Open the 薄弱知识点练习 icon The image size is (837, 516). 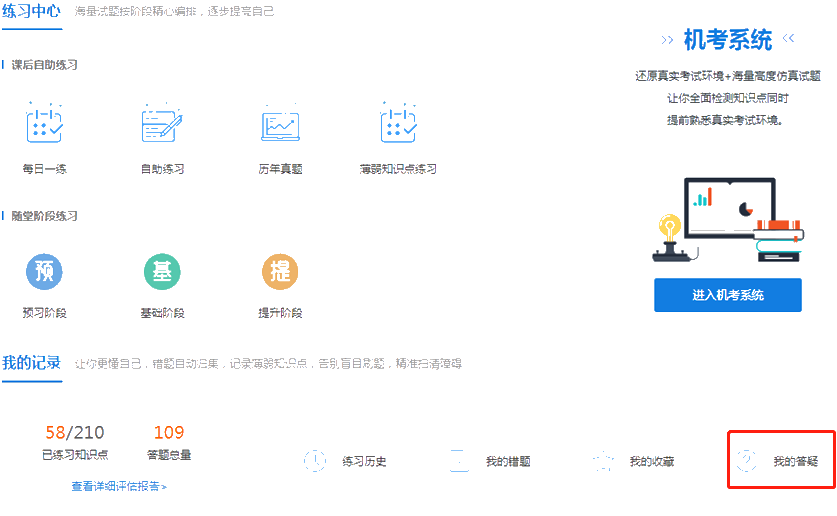(x=398, y=122)
